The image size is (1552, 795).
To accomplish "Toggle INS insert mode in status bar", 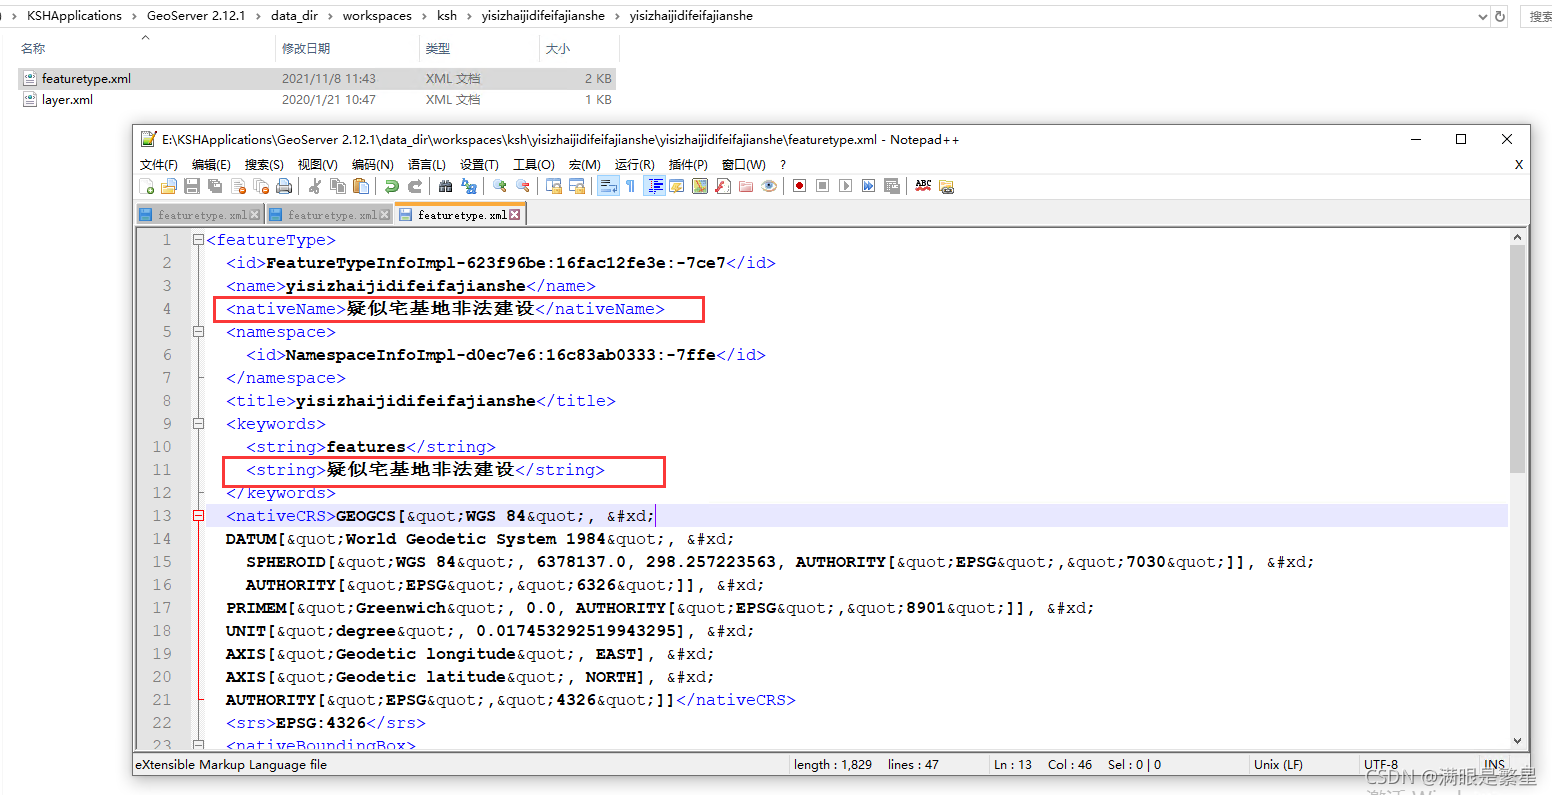I will (1494, 765).
